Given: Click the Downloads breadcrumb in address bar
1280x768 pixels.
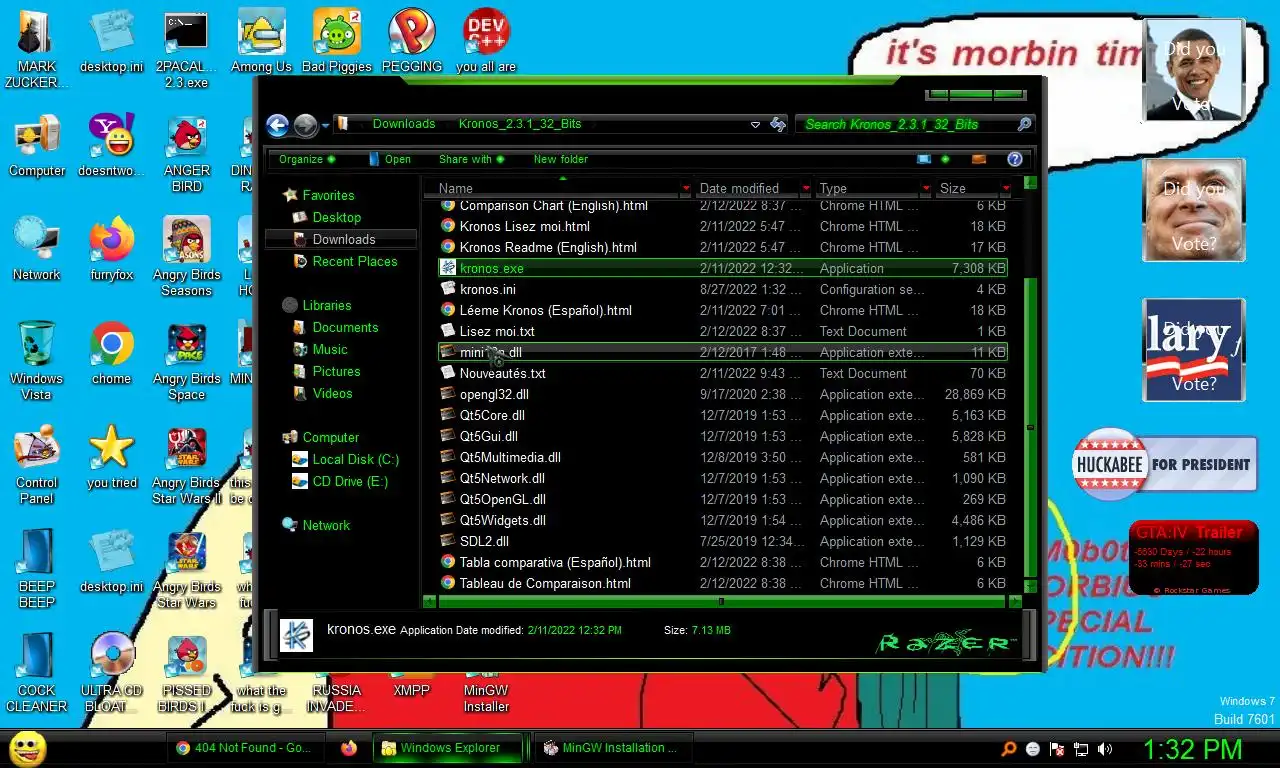Looking at the screenshot, I should (x=404, y=124).
